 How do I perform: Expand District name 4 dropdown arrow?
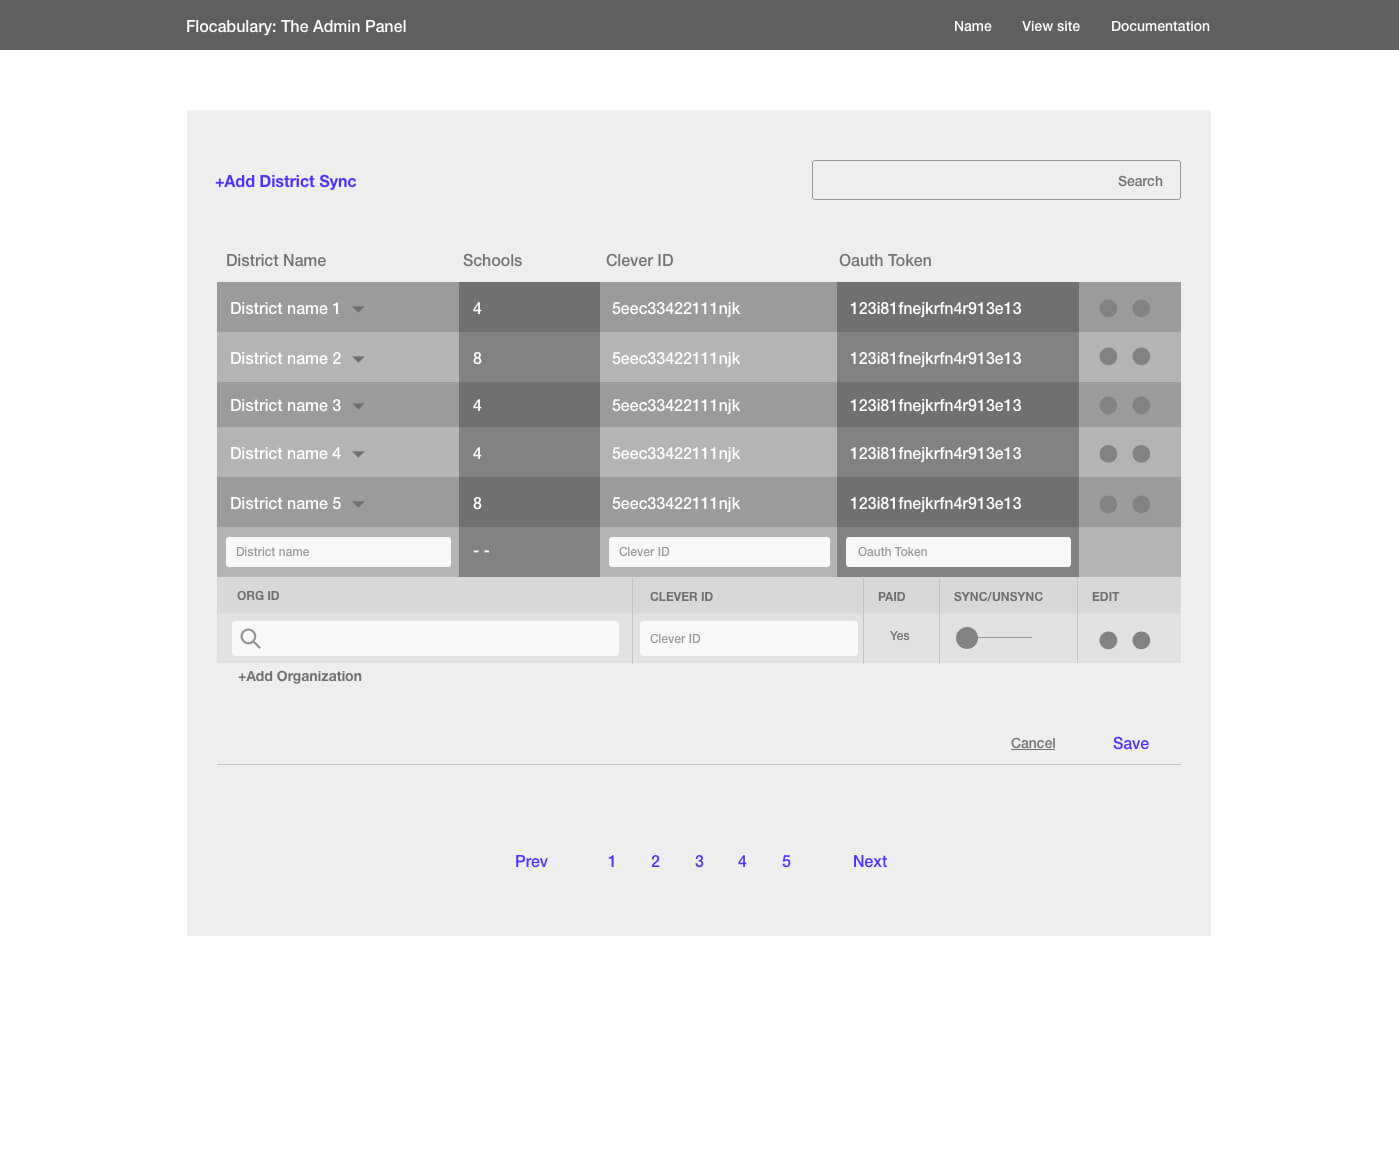[358, 454]
